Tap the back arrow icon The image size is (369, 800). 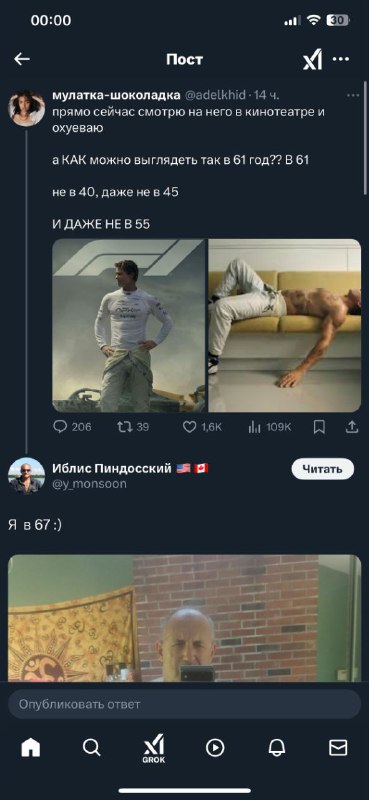(x=22, y=59)
